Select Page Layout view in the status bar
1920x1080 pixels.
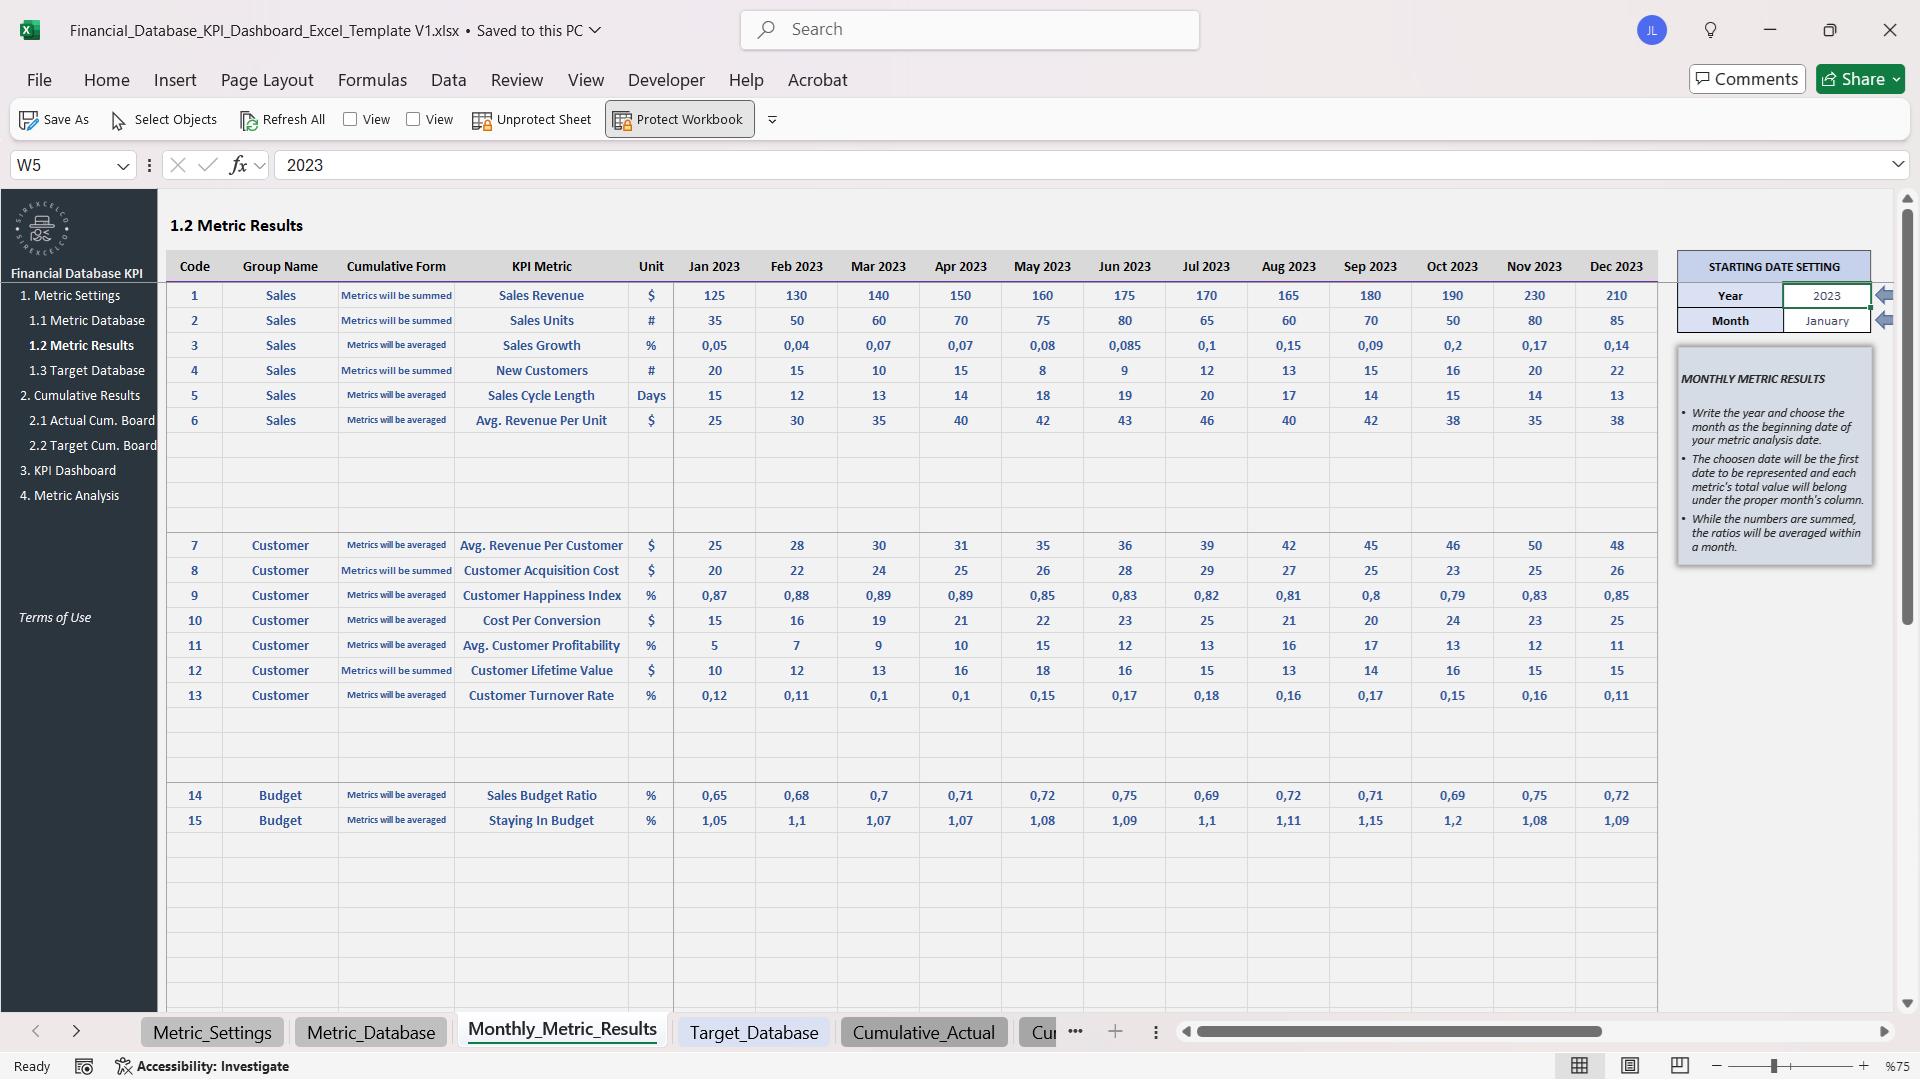(1630, 1066)
